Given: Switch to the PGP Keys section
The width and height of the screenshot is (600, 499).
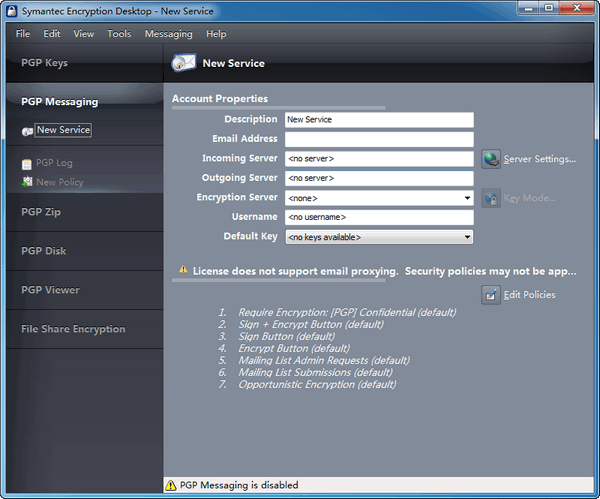Looking at the screenshot, I should [44, 63].
